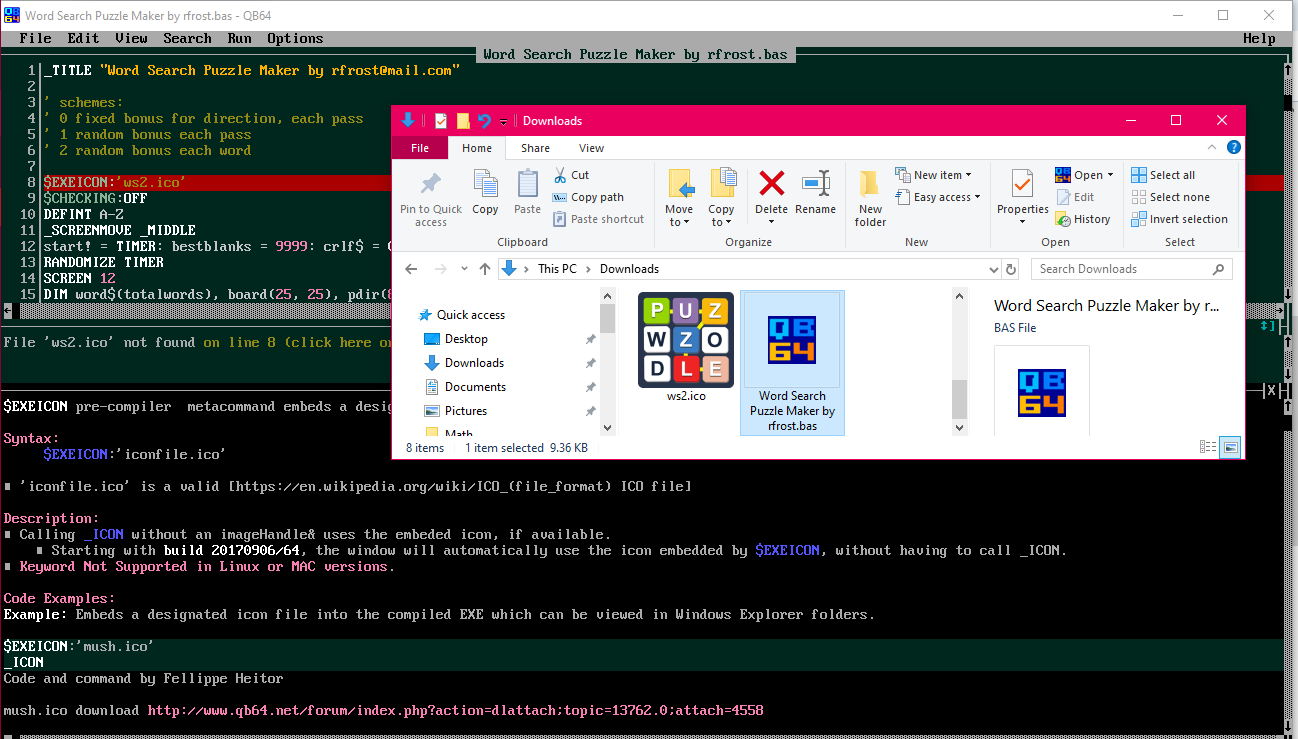This screenshot has height=739, width=1298.
Task: Click $EXEICON link in help description
Action: (787, 550)
